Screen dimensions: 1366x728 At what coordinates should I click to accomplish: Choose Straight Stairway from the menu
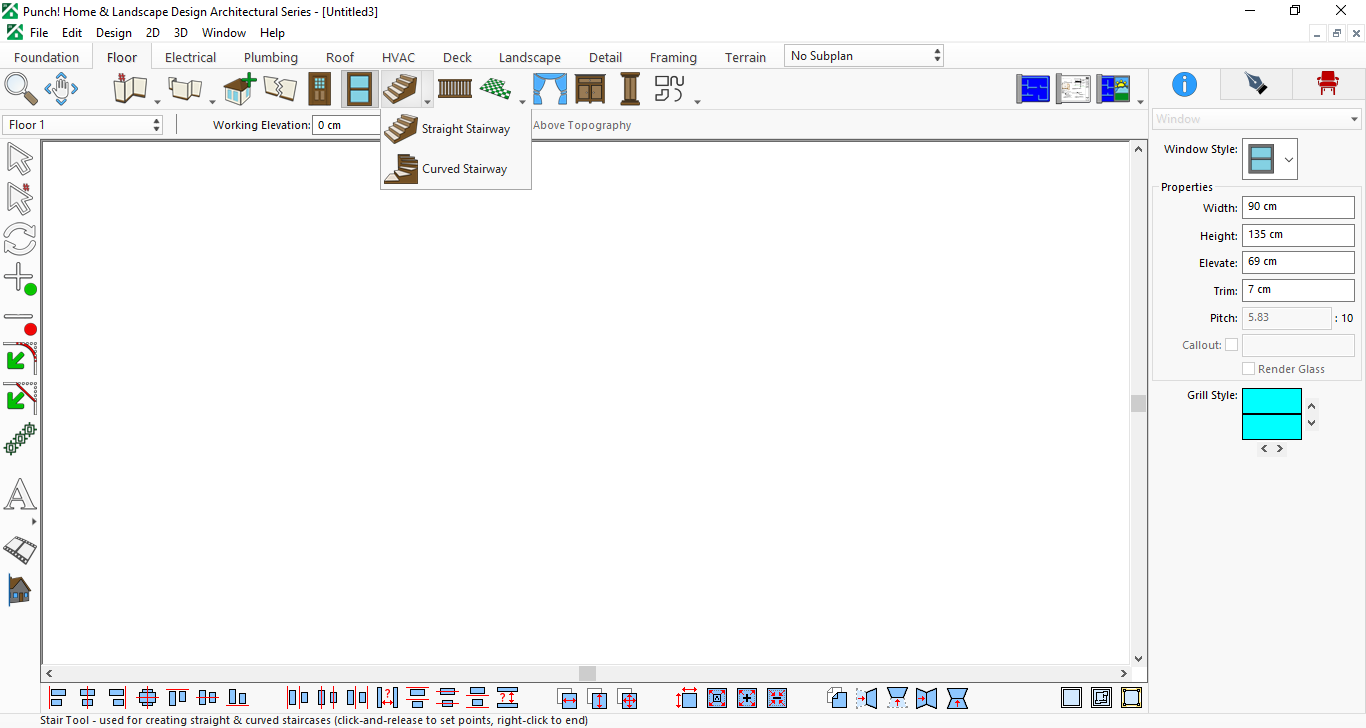[456, 129]
